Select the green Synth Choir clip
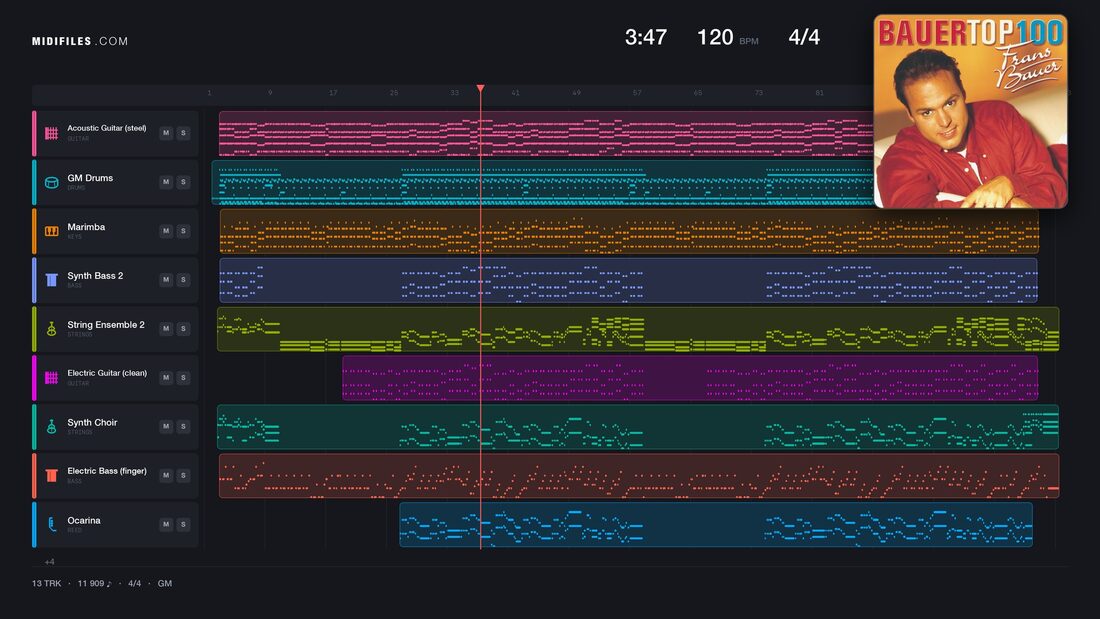Viewport: 1100px width, 619px height. 638,427
